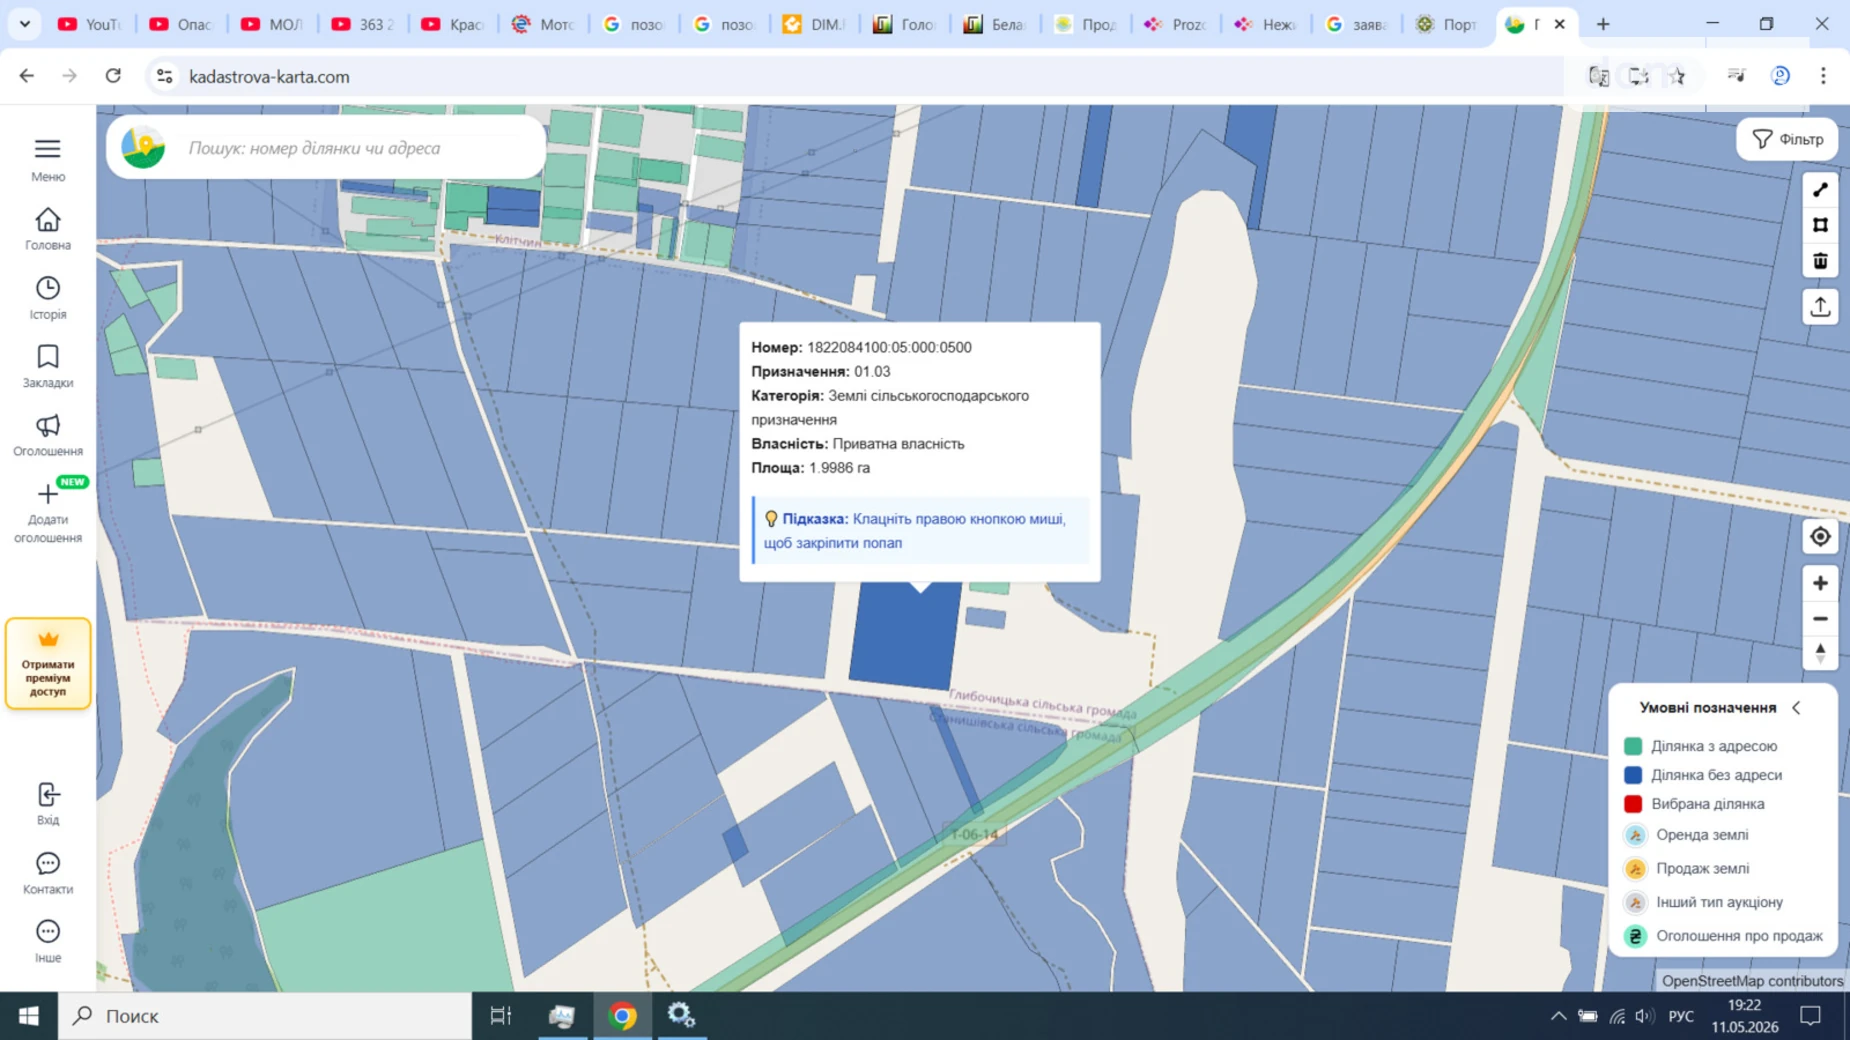The image size is (1850, 1040).
Task: Open a new browser tab
Action: (x=1603, y=24)
